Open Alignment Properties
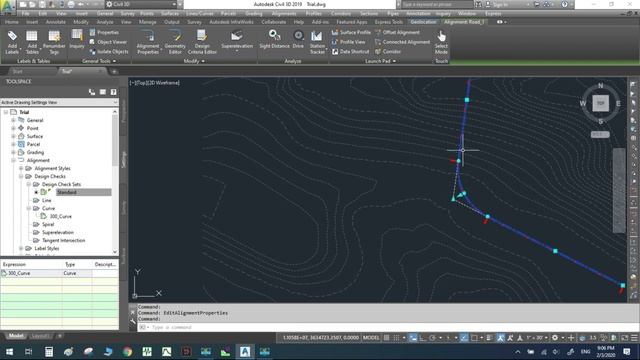The height and width of the screenshot is (360, 640). pos(148,42)
